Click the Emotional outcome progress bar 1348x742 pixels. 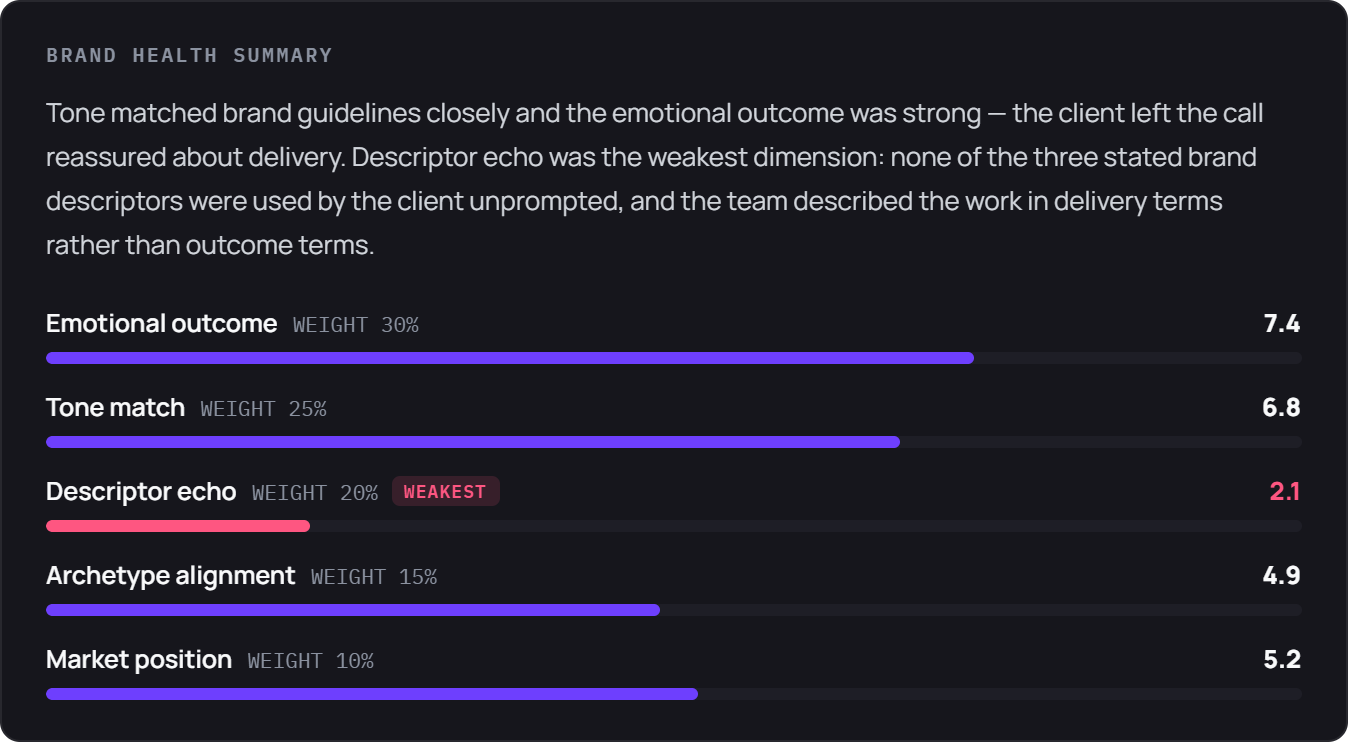[674, 358]
